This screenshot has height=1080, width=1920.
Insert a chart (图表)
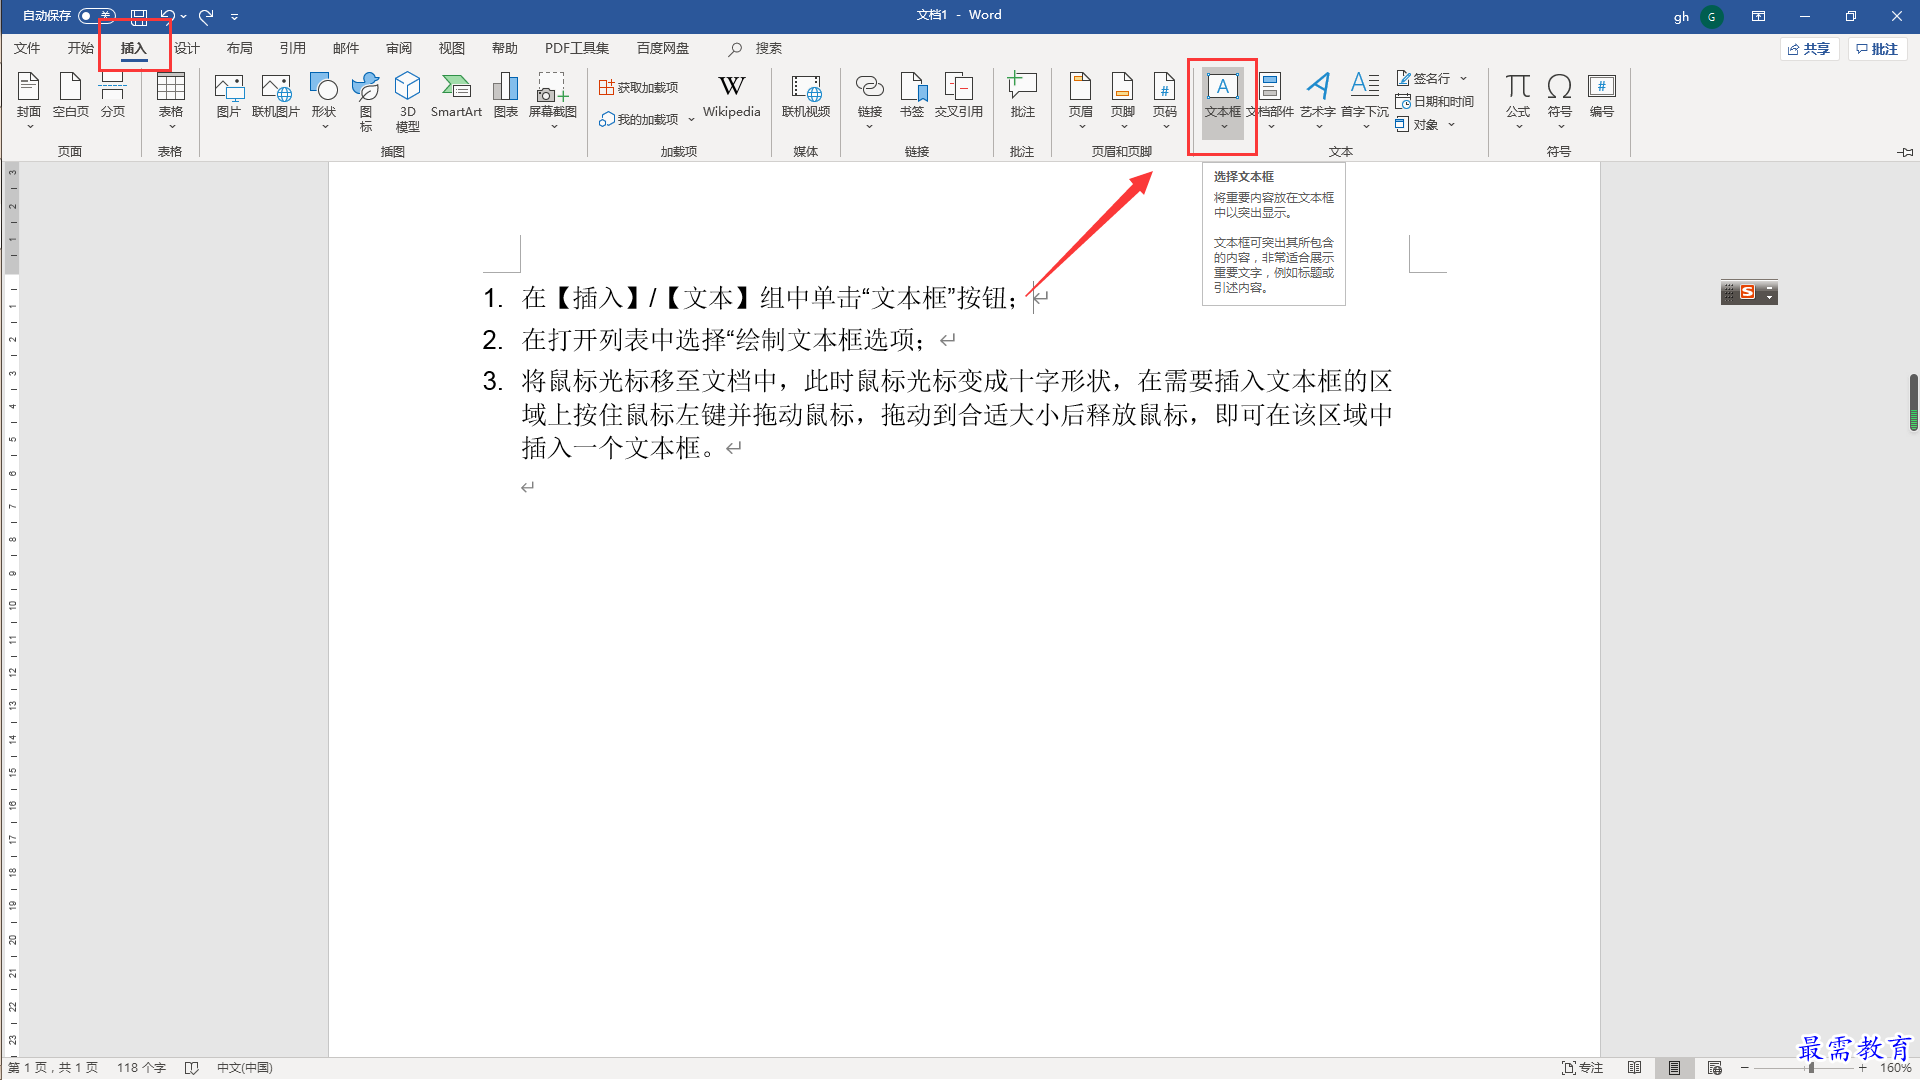[x=506, y=97]
